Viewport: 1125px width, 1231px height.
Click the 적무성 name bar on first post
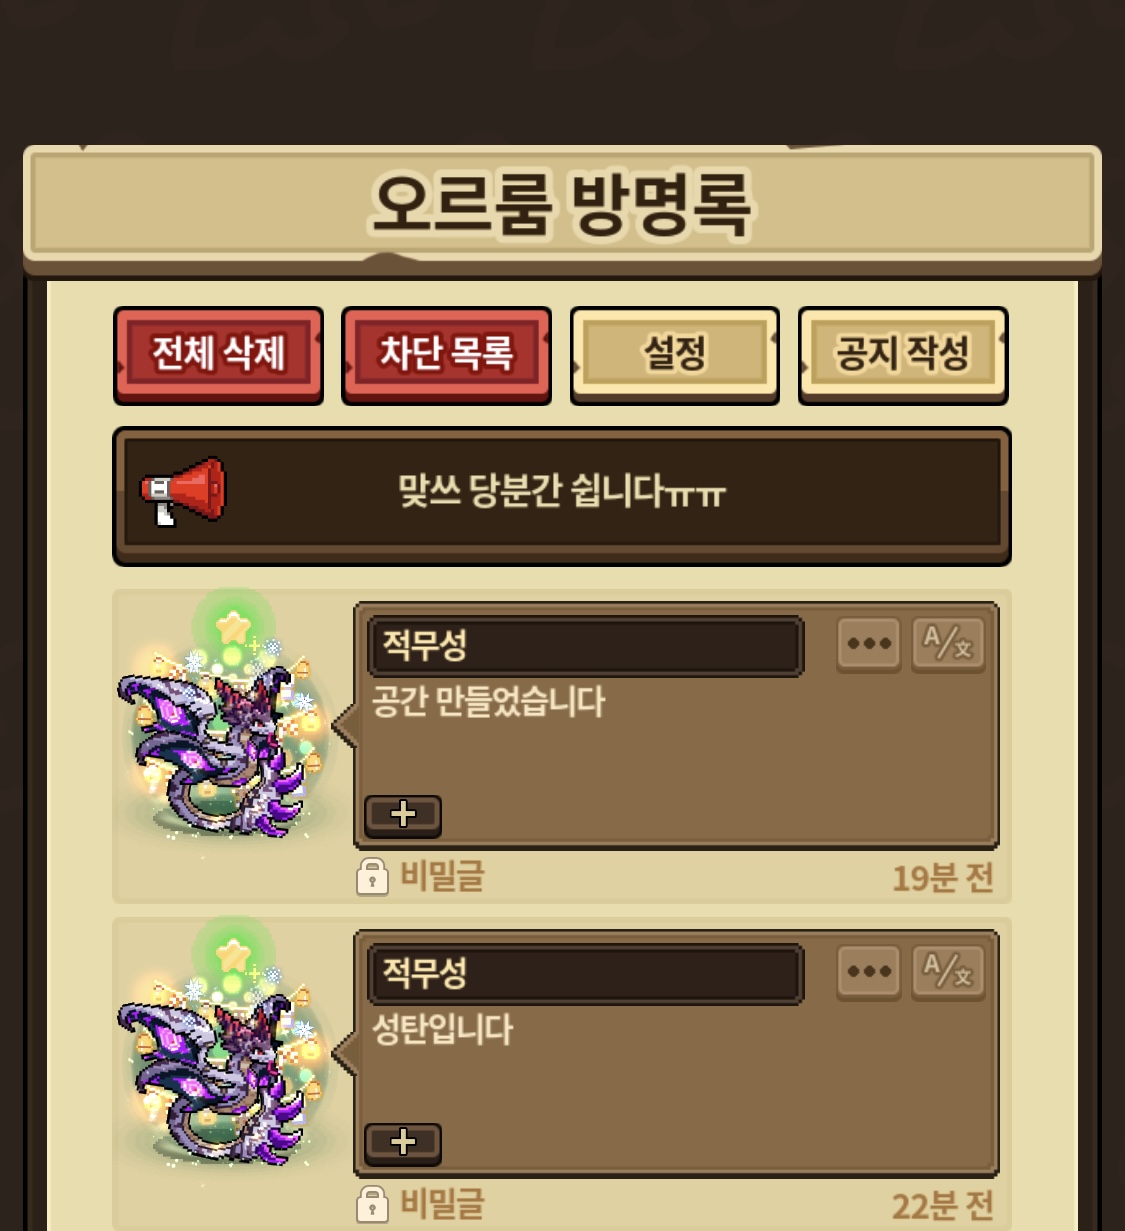[x=586, y=645]
